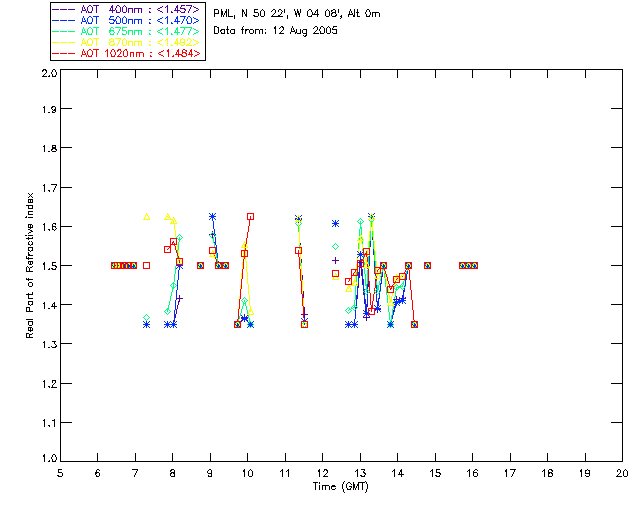Click the AOT 1020nm legend entry
This screenshot has width=640, height=512.
click(x=126, y=53)
